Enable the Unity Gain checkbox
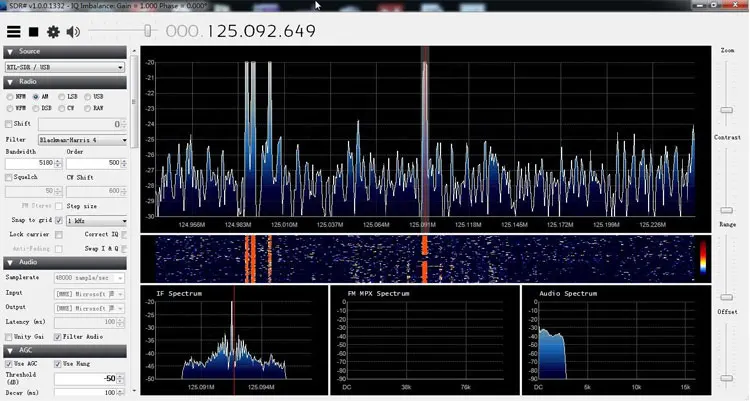Screen dimensions: 750x401 pos(9,337)
